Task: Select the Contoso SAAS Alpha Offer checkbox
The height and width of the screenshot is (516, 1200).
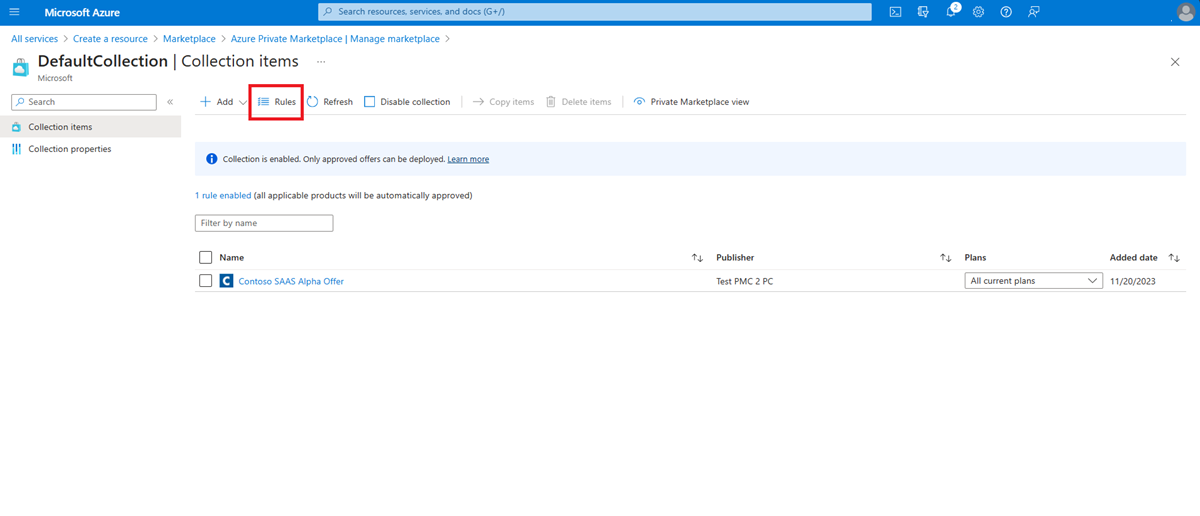Action: [205, 281]
